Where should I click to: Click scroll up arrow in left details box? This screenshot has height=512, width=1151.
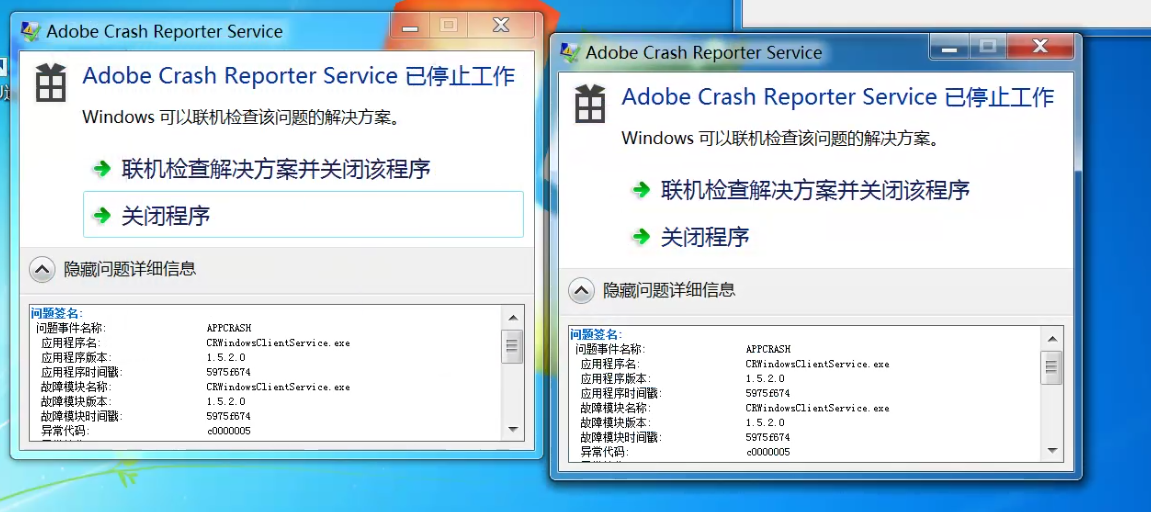coord(512,317)
